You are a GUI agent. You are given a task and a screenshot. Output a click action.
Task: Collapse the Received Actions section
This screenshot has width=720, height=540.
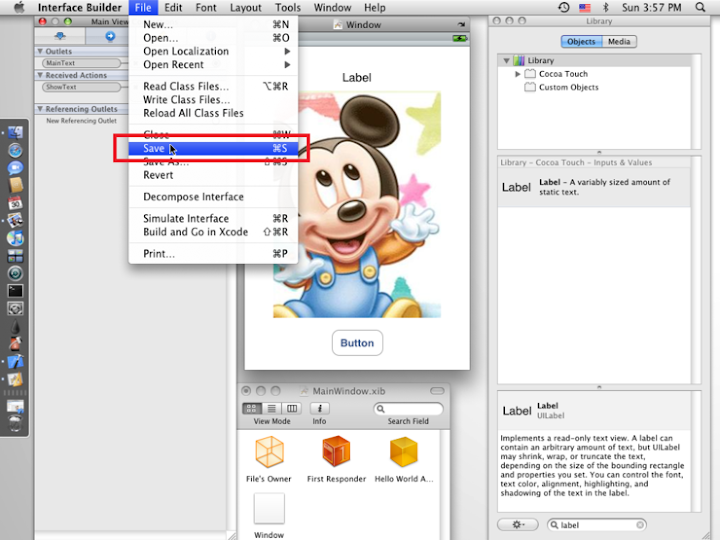[x=40, y=75]
